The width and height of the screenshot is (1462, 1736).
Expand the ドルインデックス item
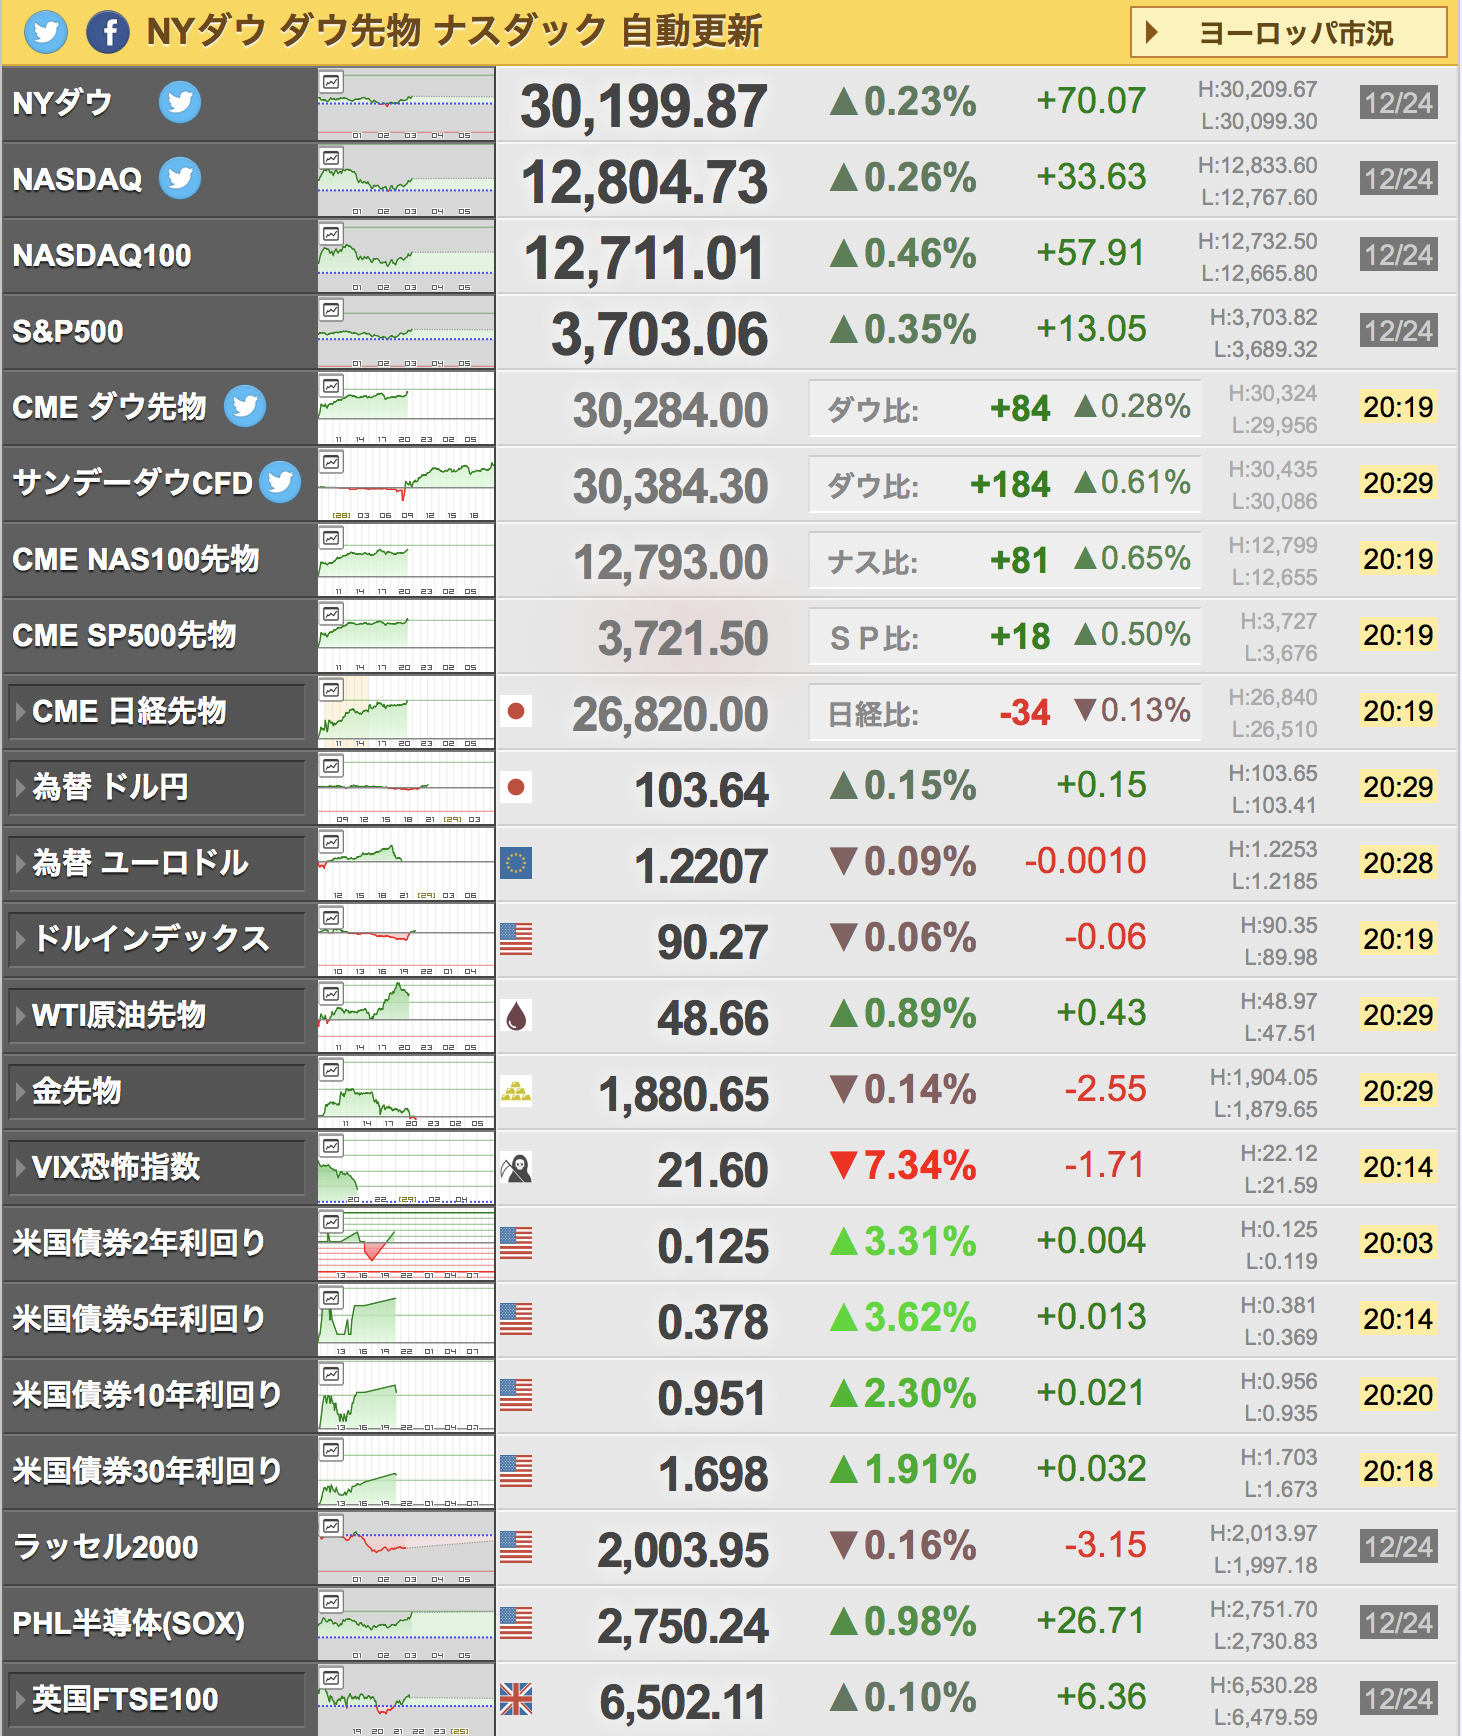pos(156,940)
